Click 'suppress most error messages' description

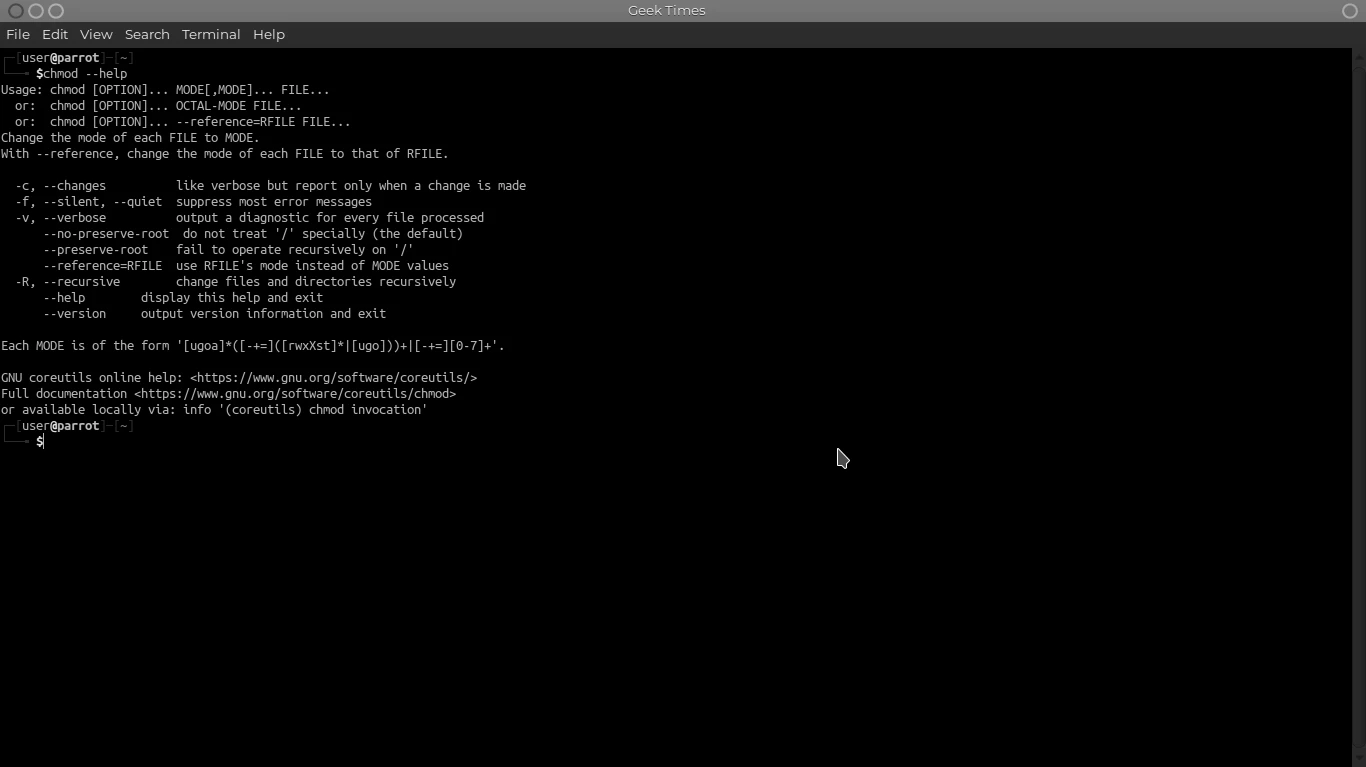pos(274,202)
